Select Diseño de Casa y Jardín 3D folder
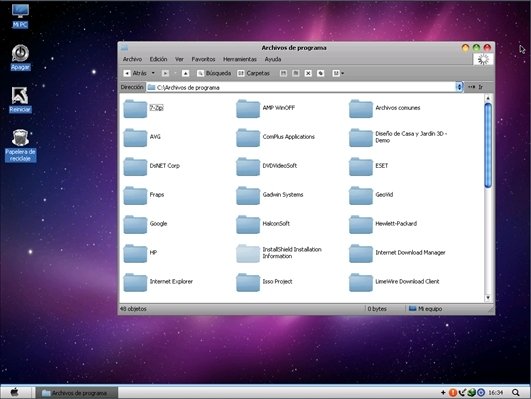Screen dimensions: 531x399 (x=398, y=137)
